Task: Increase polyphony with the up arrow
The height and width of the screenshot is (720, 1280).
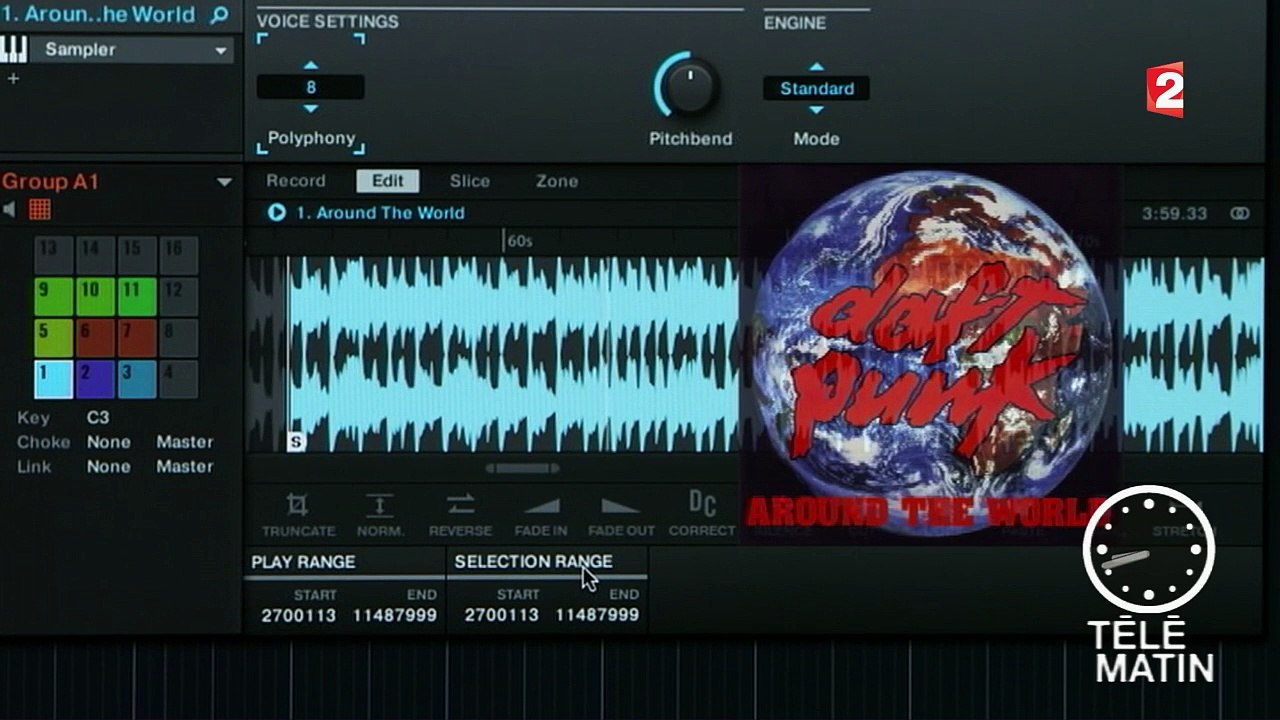Action: point(310,66)
